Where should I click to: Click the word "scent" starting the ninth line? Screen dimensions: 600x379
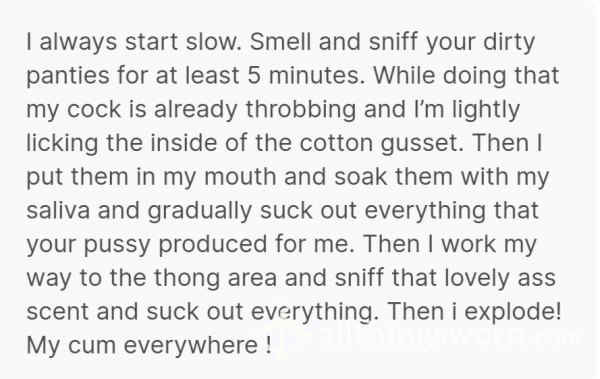57,312
